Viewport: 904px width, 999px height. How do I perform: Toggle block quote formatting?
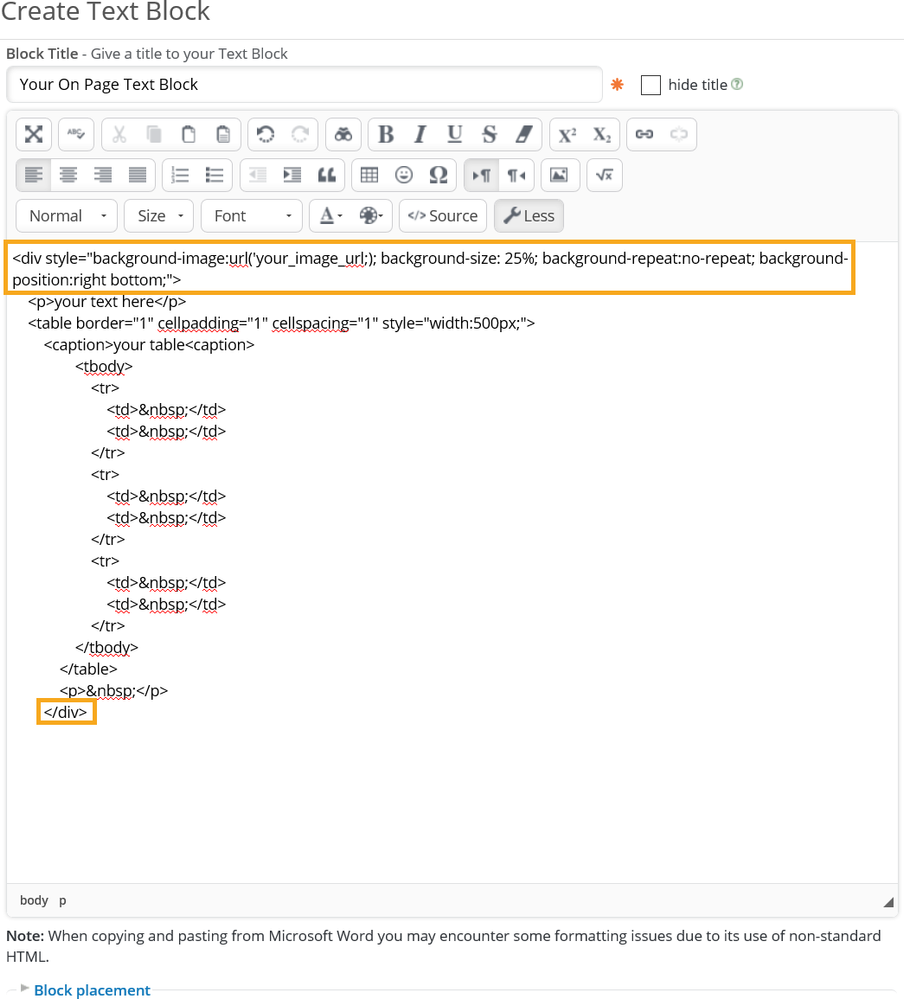pos(326,175)
